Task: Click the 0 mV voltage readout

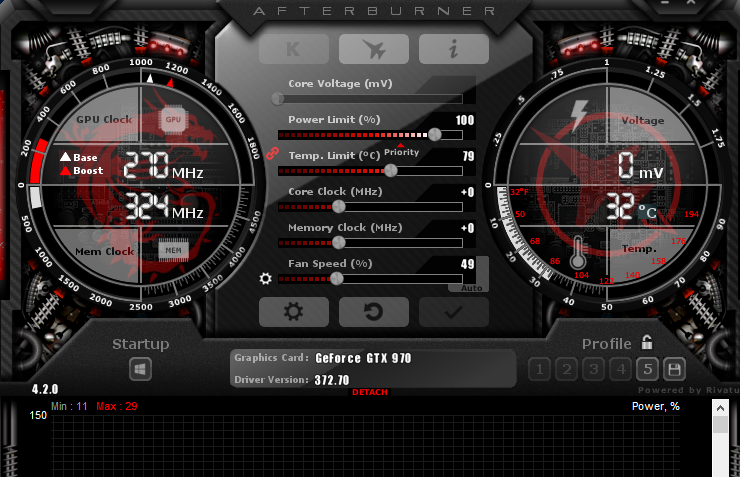Action: pyautogui.click(x=641, y=166)
